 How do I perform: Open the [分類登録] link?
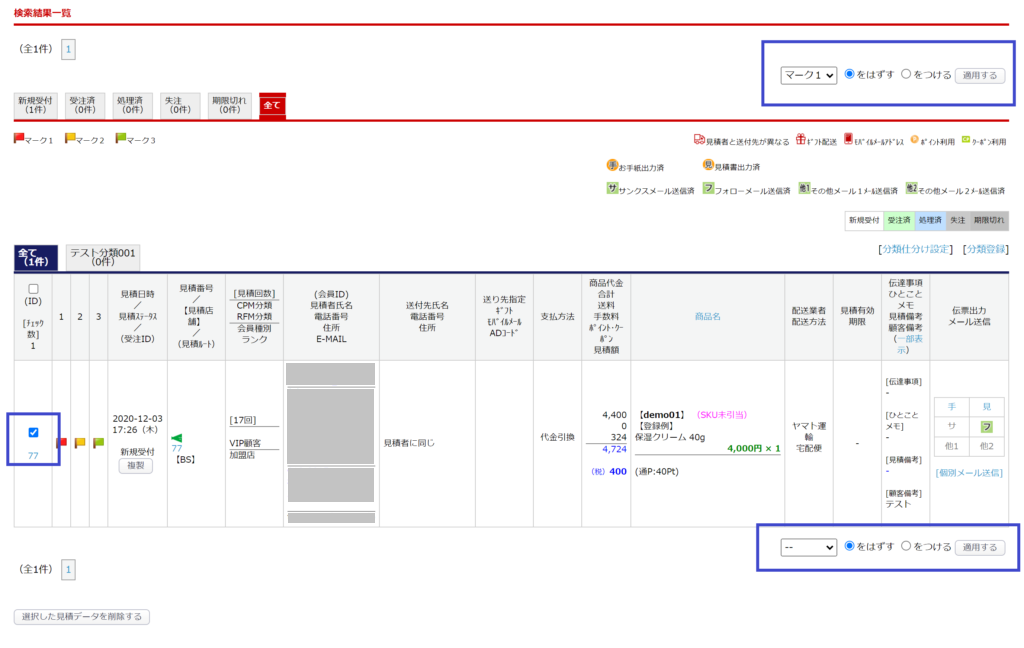(985, 250)
